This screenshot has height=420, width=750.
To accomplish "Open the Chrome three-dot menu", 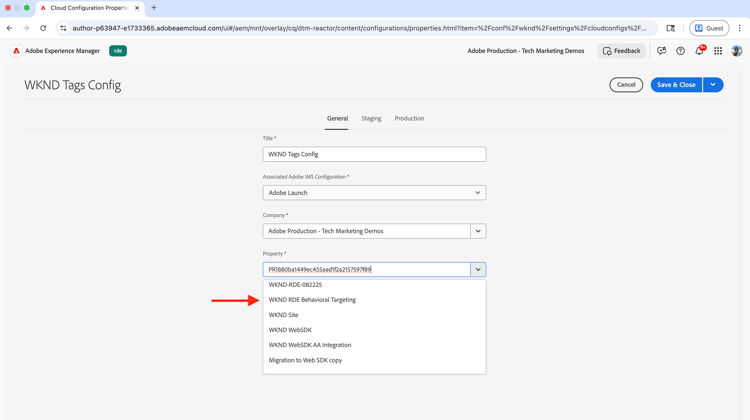I will click(x=739, y=28).
